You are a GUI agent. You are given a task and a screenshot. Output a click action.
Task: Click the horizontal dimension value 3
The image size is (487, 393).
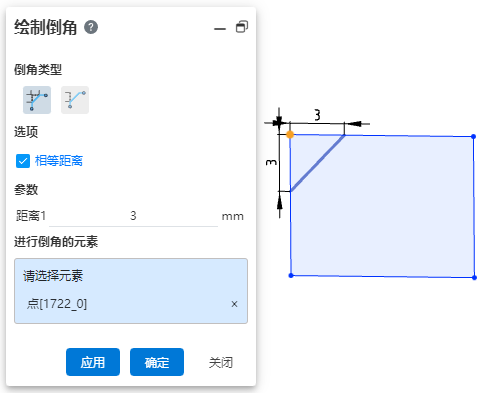[x=317, y=115]
